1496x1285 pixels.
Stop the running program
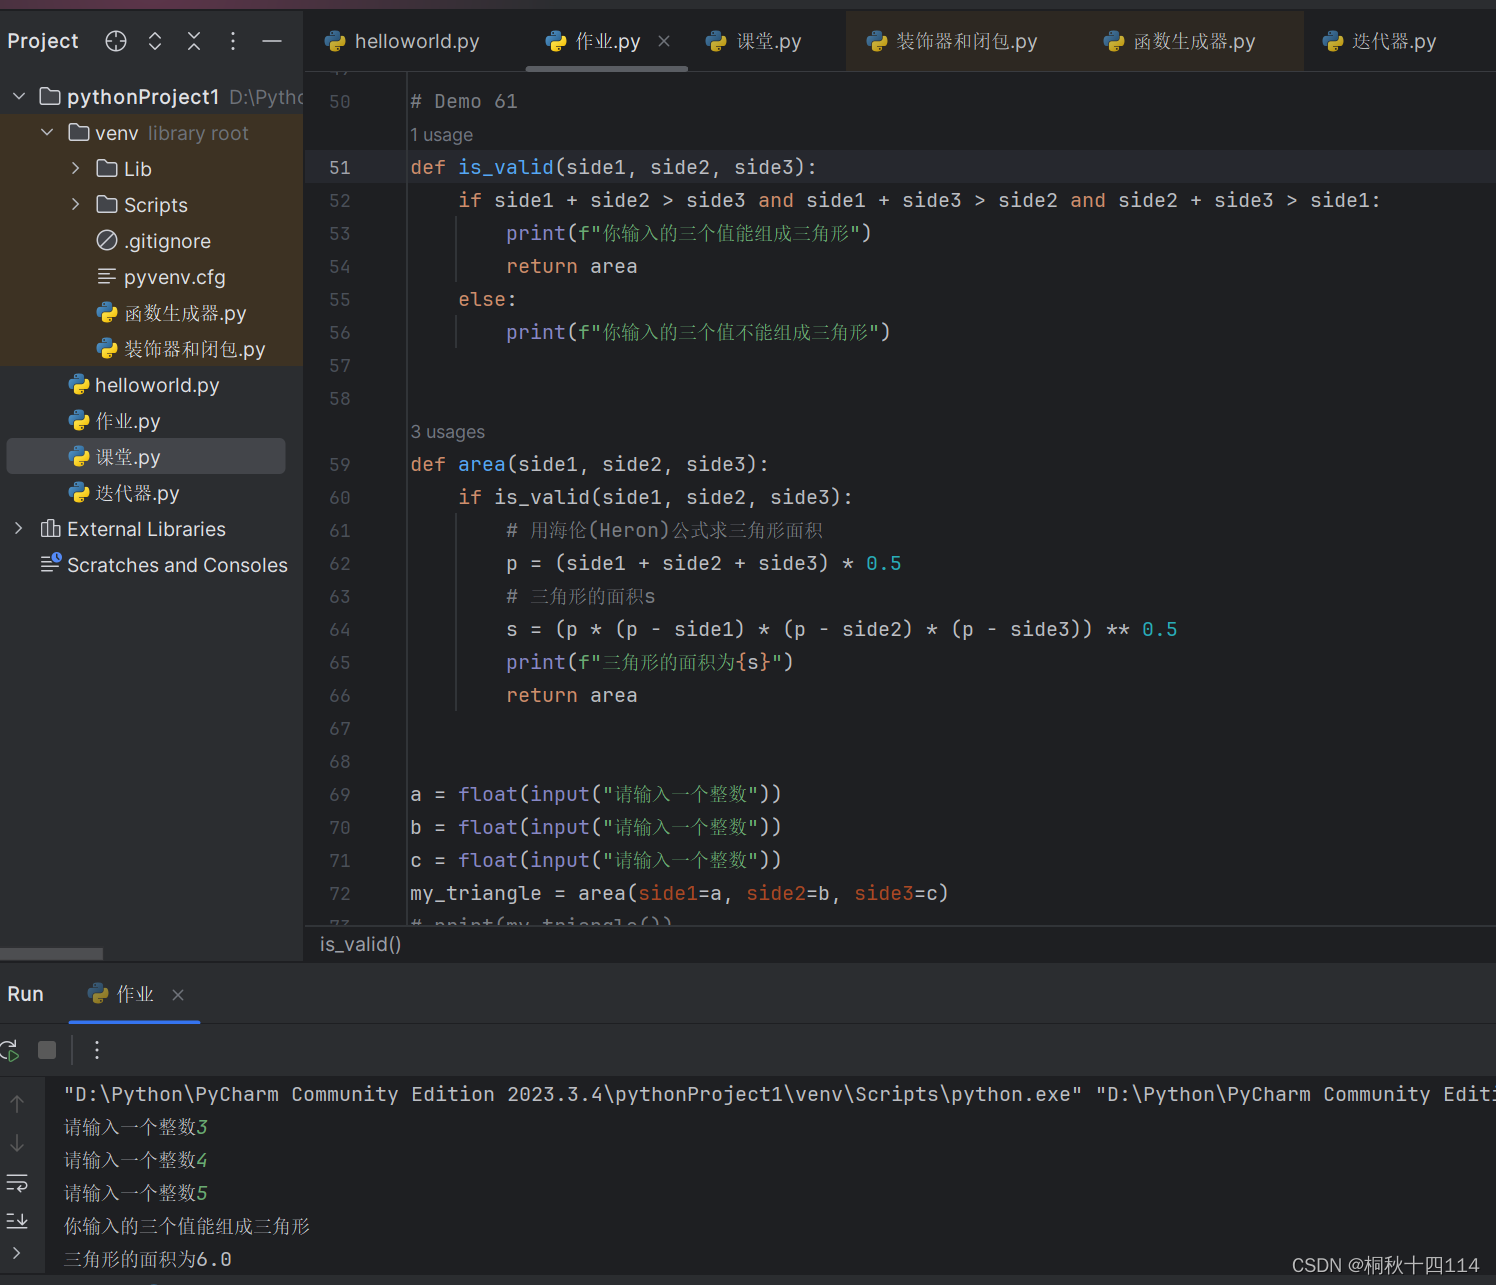tap(46, 1050)
